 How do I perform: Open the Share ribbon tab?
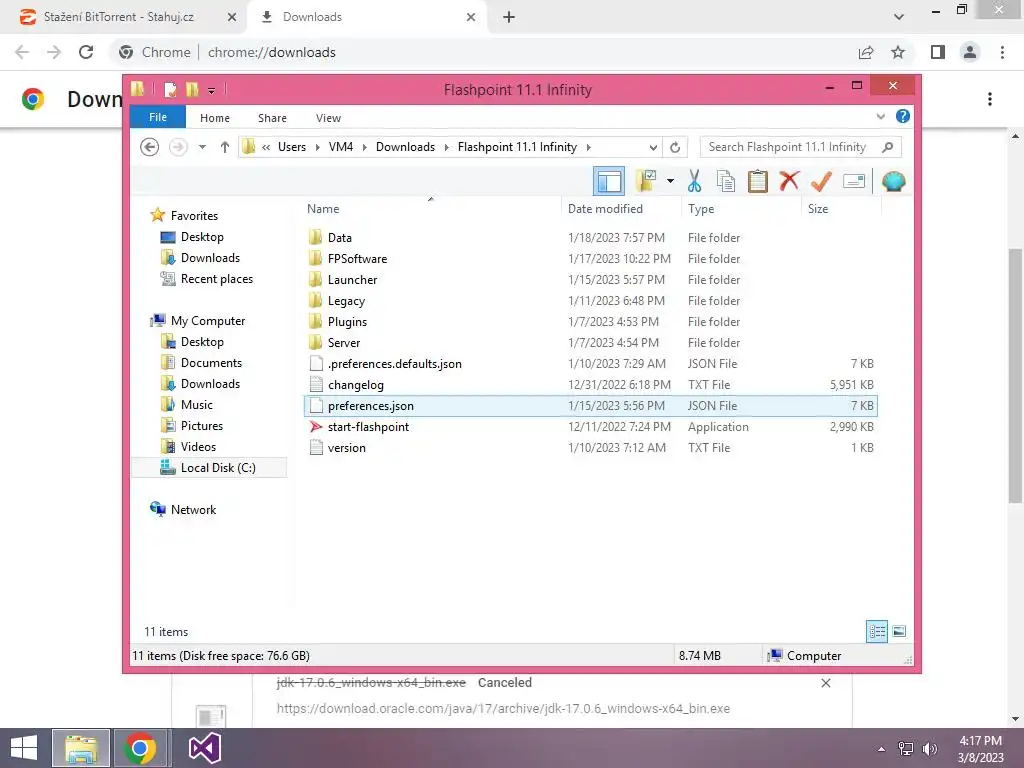(x=272, y=118)
